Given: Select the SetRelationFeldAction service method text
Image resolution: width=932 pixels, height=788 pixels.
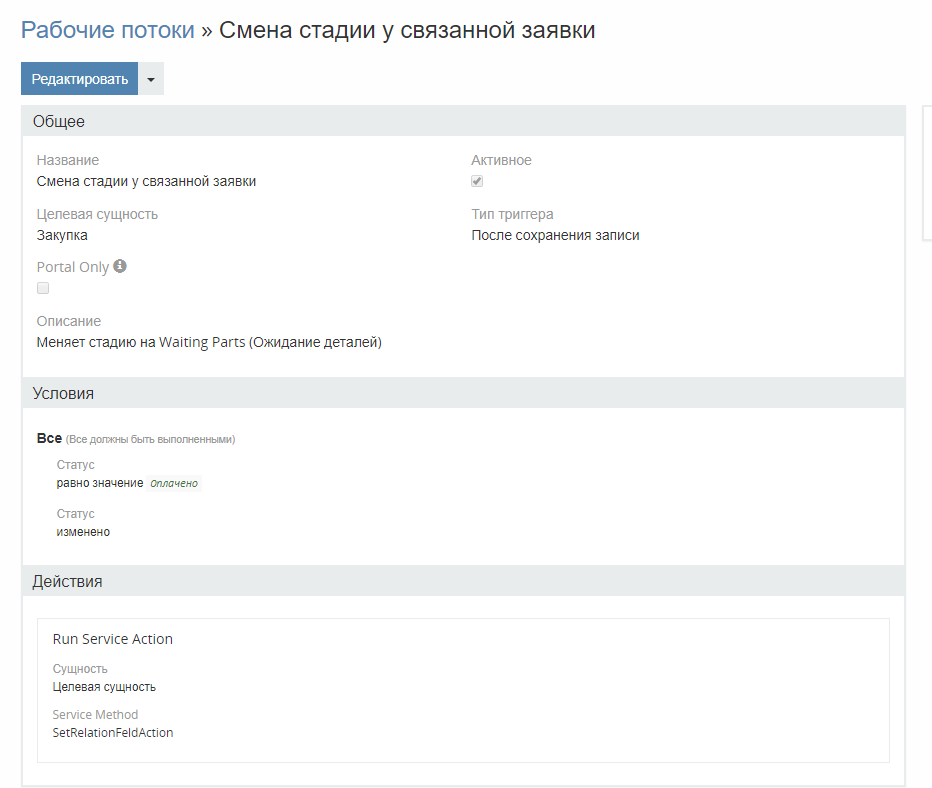Looking at the screenshot, I should tap(112, 733).
